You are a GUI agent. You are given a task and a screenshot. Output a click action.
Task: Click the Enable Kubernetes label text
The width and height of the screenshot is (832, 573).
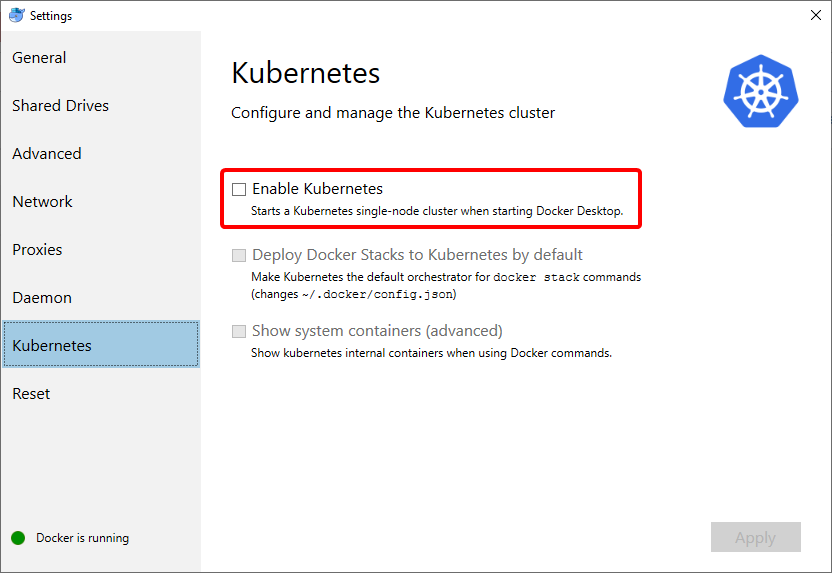(x=317, y=189)
